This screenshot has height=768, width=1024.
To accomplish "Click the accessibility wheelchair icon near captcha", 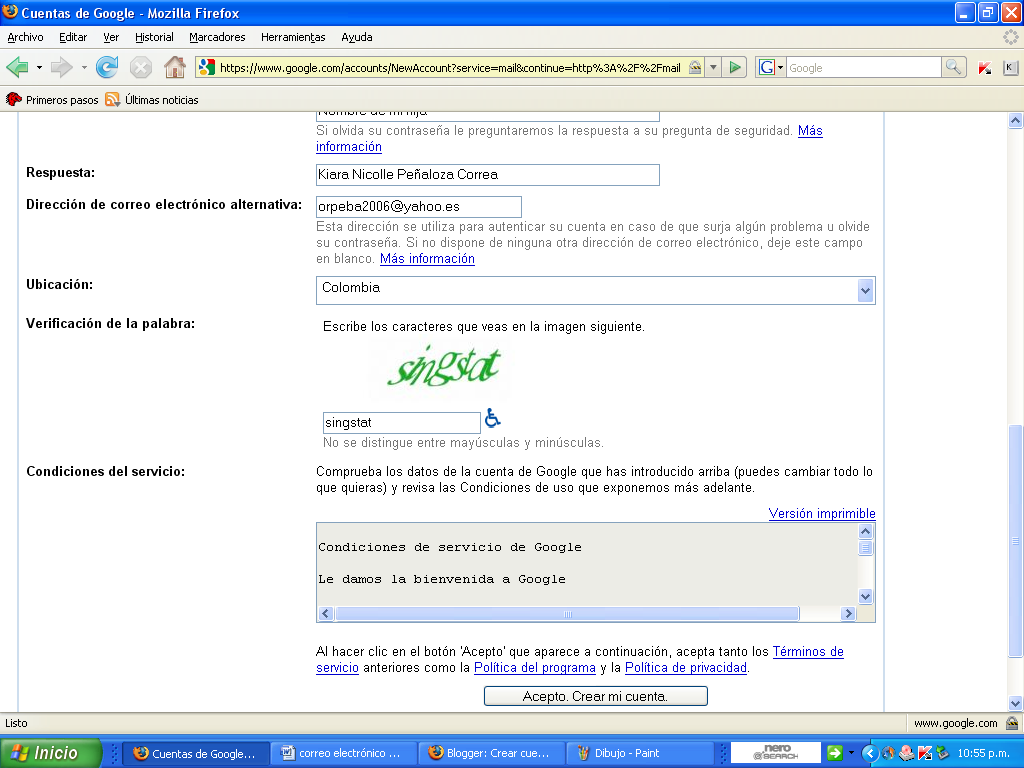I will 493,419.
